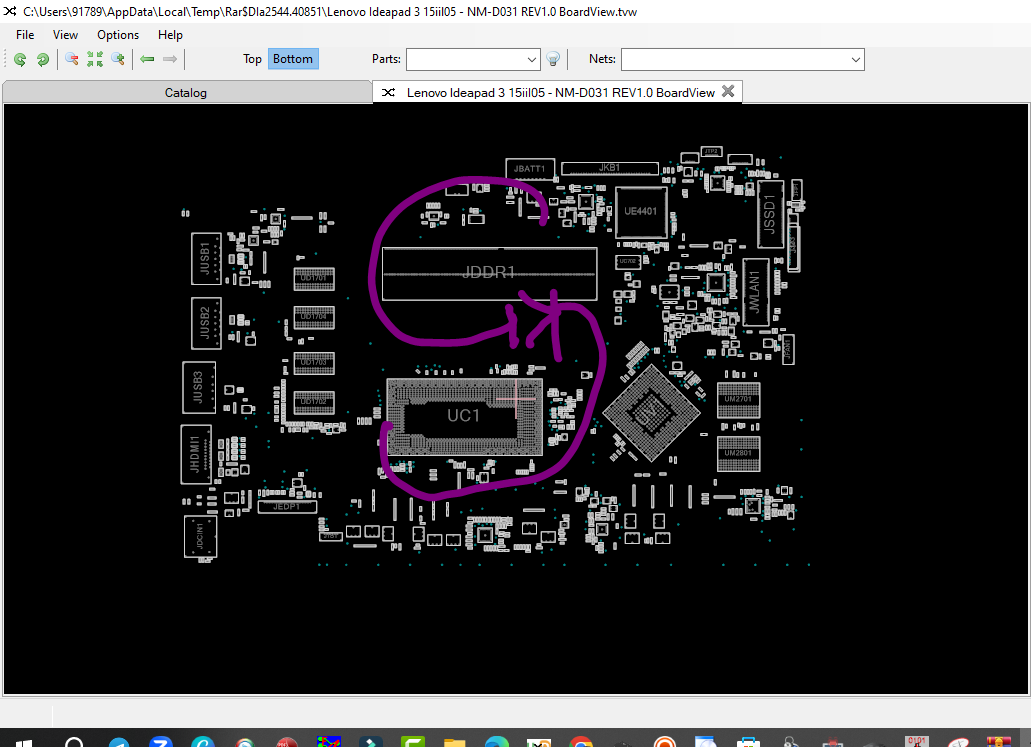Go back with the green left arrow
The height and width of the screenshot is (747, 1031).
[147, 59]
